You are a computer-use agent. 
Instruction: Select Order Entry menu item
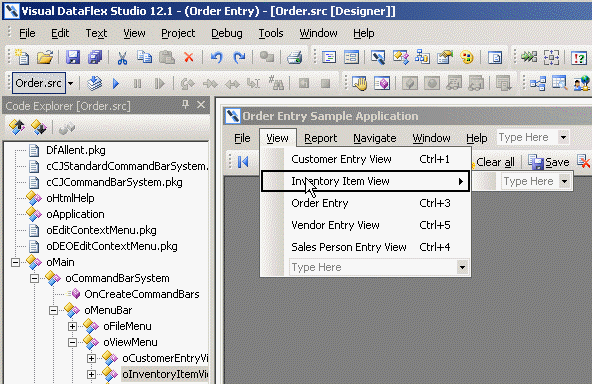coord(365,203)
